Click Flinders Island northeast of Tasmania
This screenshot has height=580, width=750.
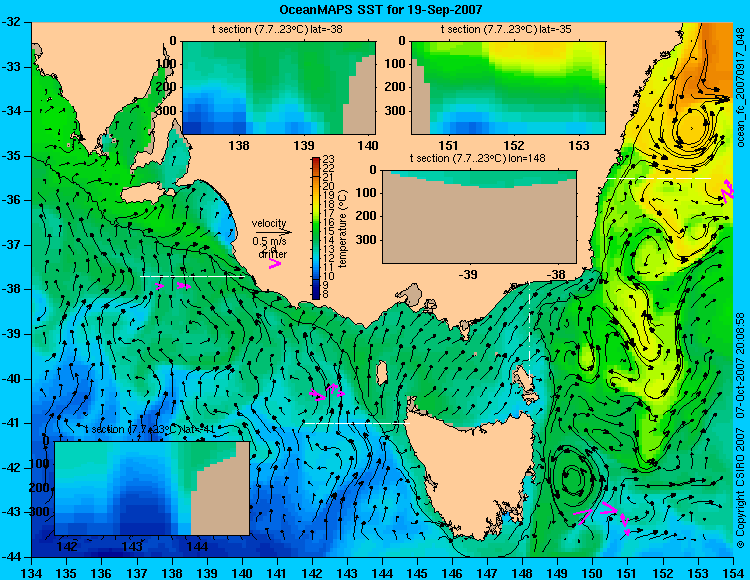(524, 378)
